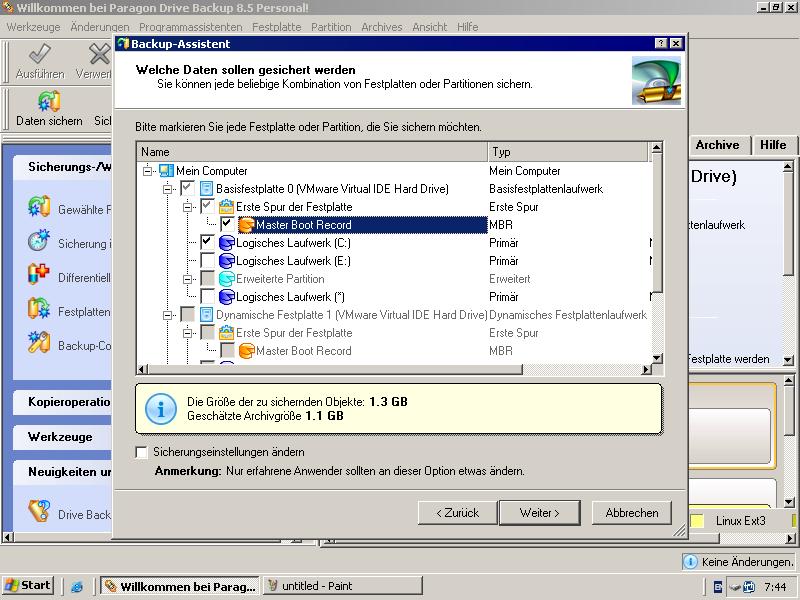
Task: Click the Verwerfen X toolbar icon
Action: tap(99, 55)
